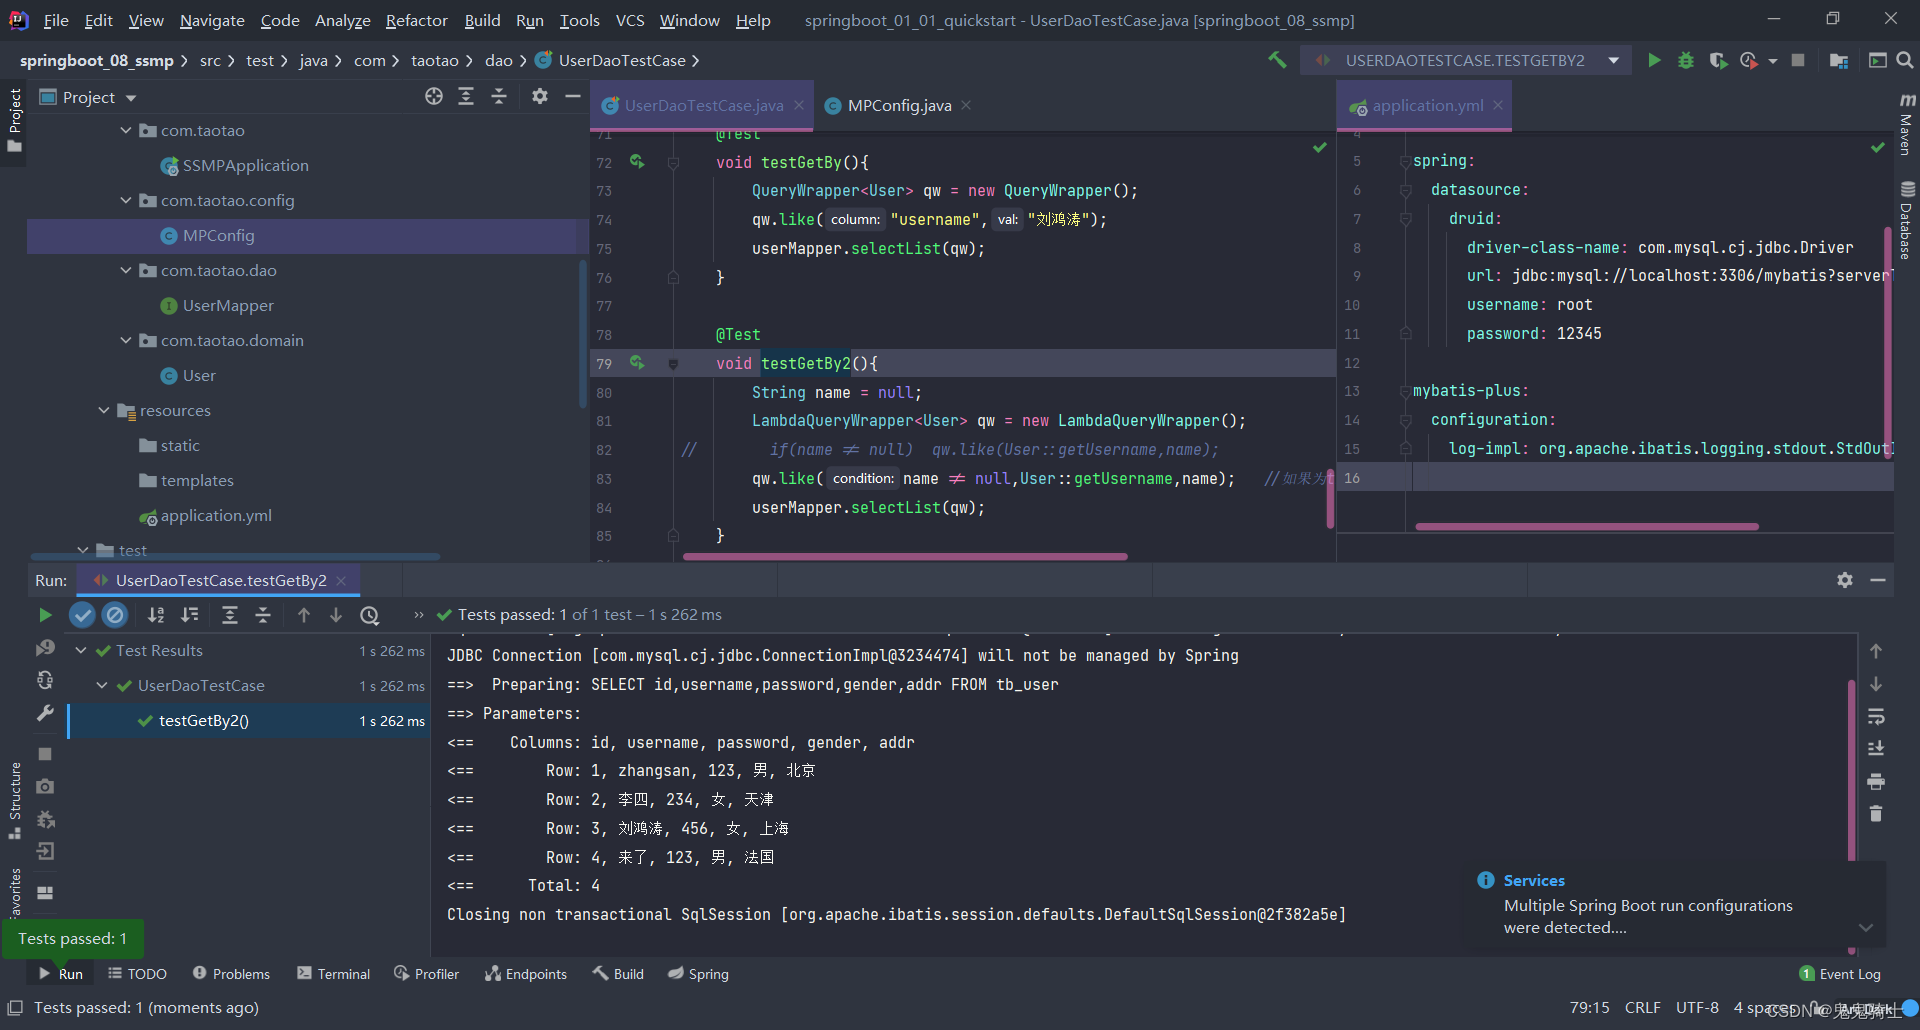Image resolution: width=1920 pixels, height=1030 pixels.
Task: Click the Build project hammer icon
Action: pos(1277,60)
